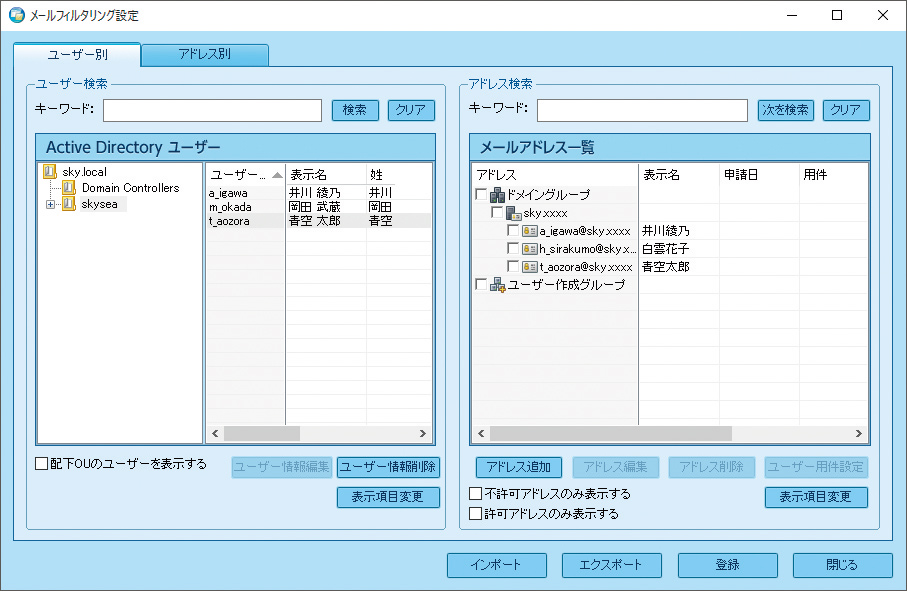Click the address search キーワード field
The image size is (907, 592).
point(642,110)
